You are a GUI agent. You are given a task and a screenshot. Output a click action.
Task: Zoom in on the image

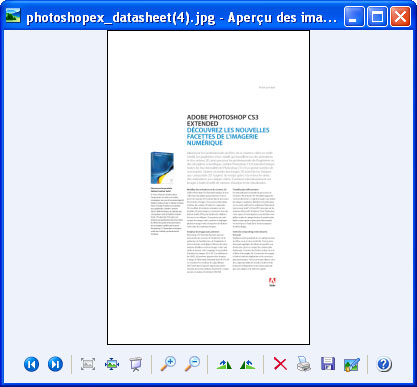point(168,364)
